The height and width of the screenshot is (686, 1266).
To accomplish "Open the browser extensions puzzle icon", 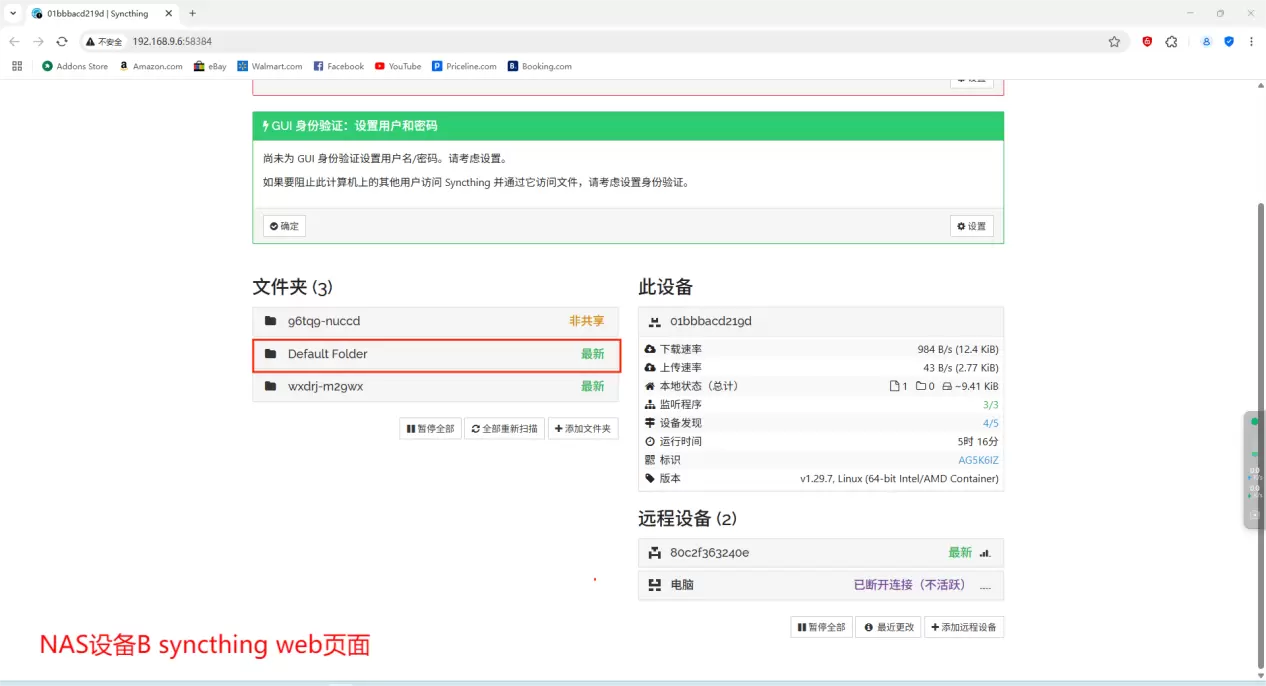I will 1171,42.
